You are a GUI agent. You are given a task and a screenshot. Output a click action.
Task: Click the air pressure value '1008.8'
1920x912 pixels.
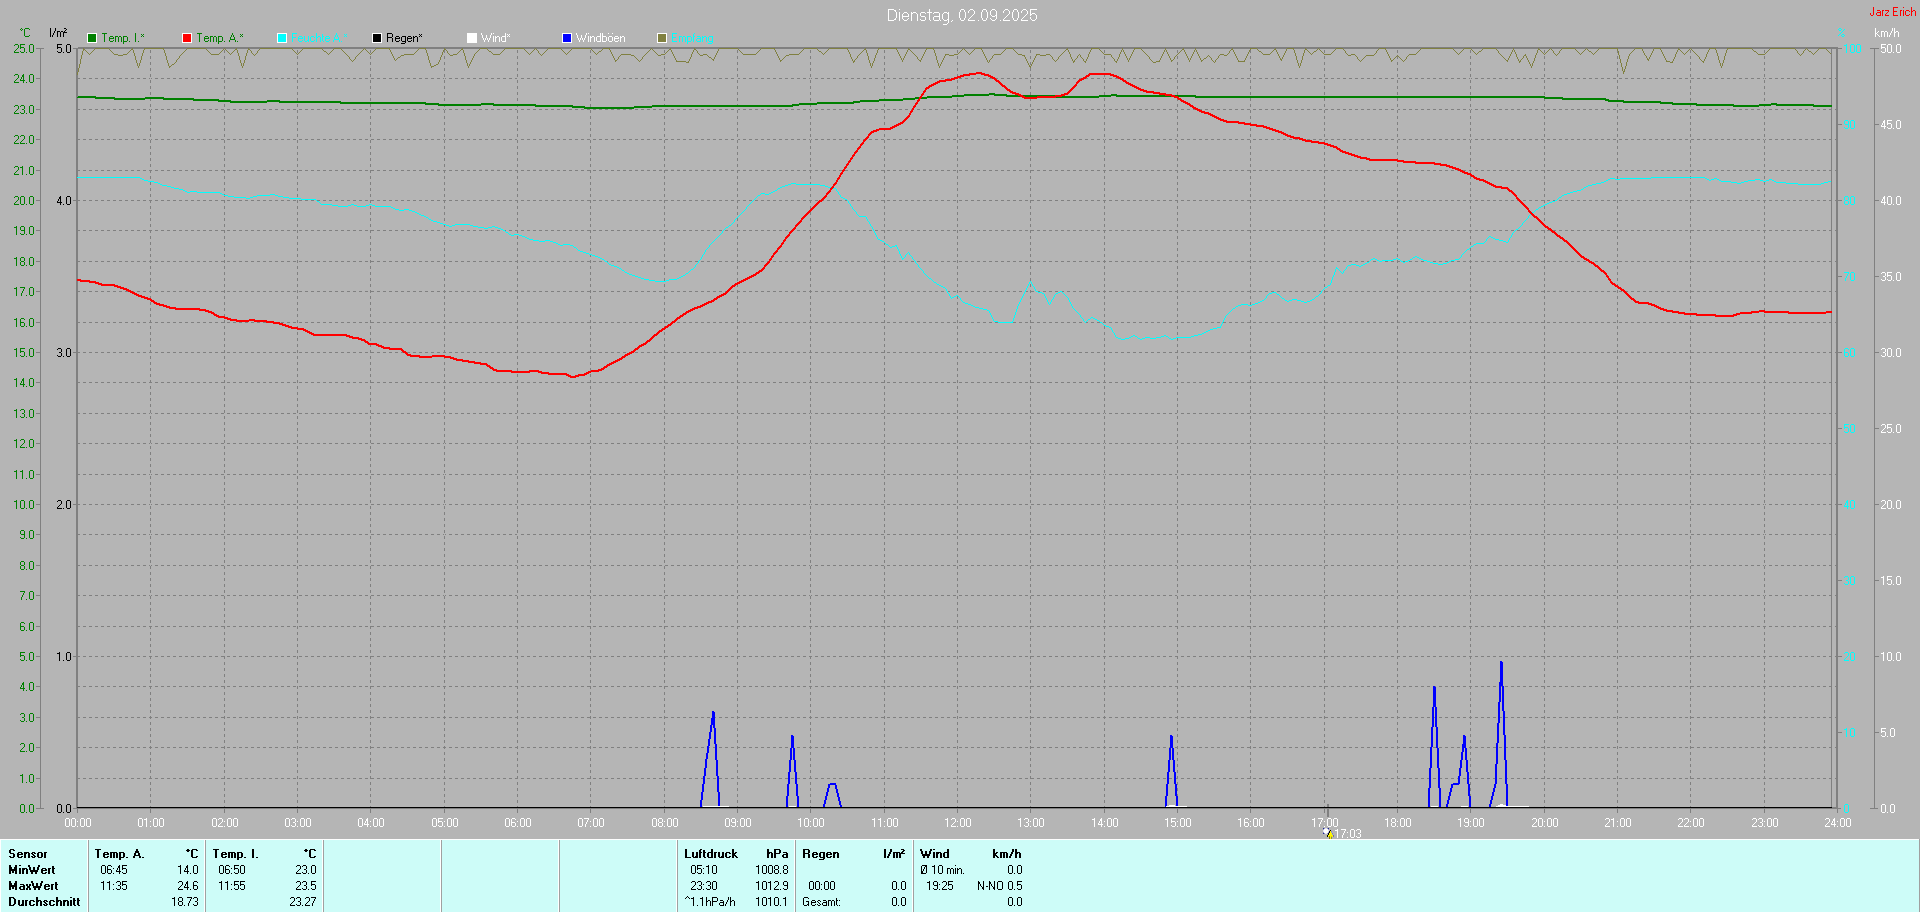[x=772, y=870]
